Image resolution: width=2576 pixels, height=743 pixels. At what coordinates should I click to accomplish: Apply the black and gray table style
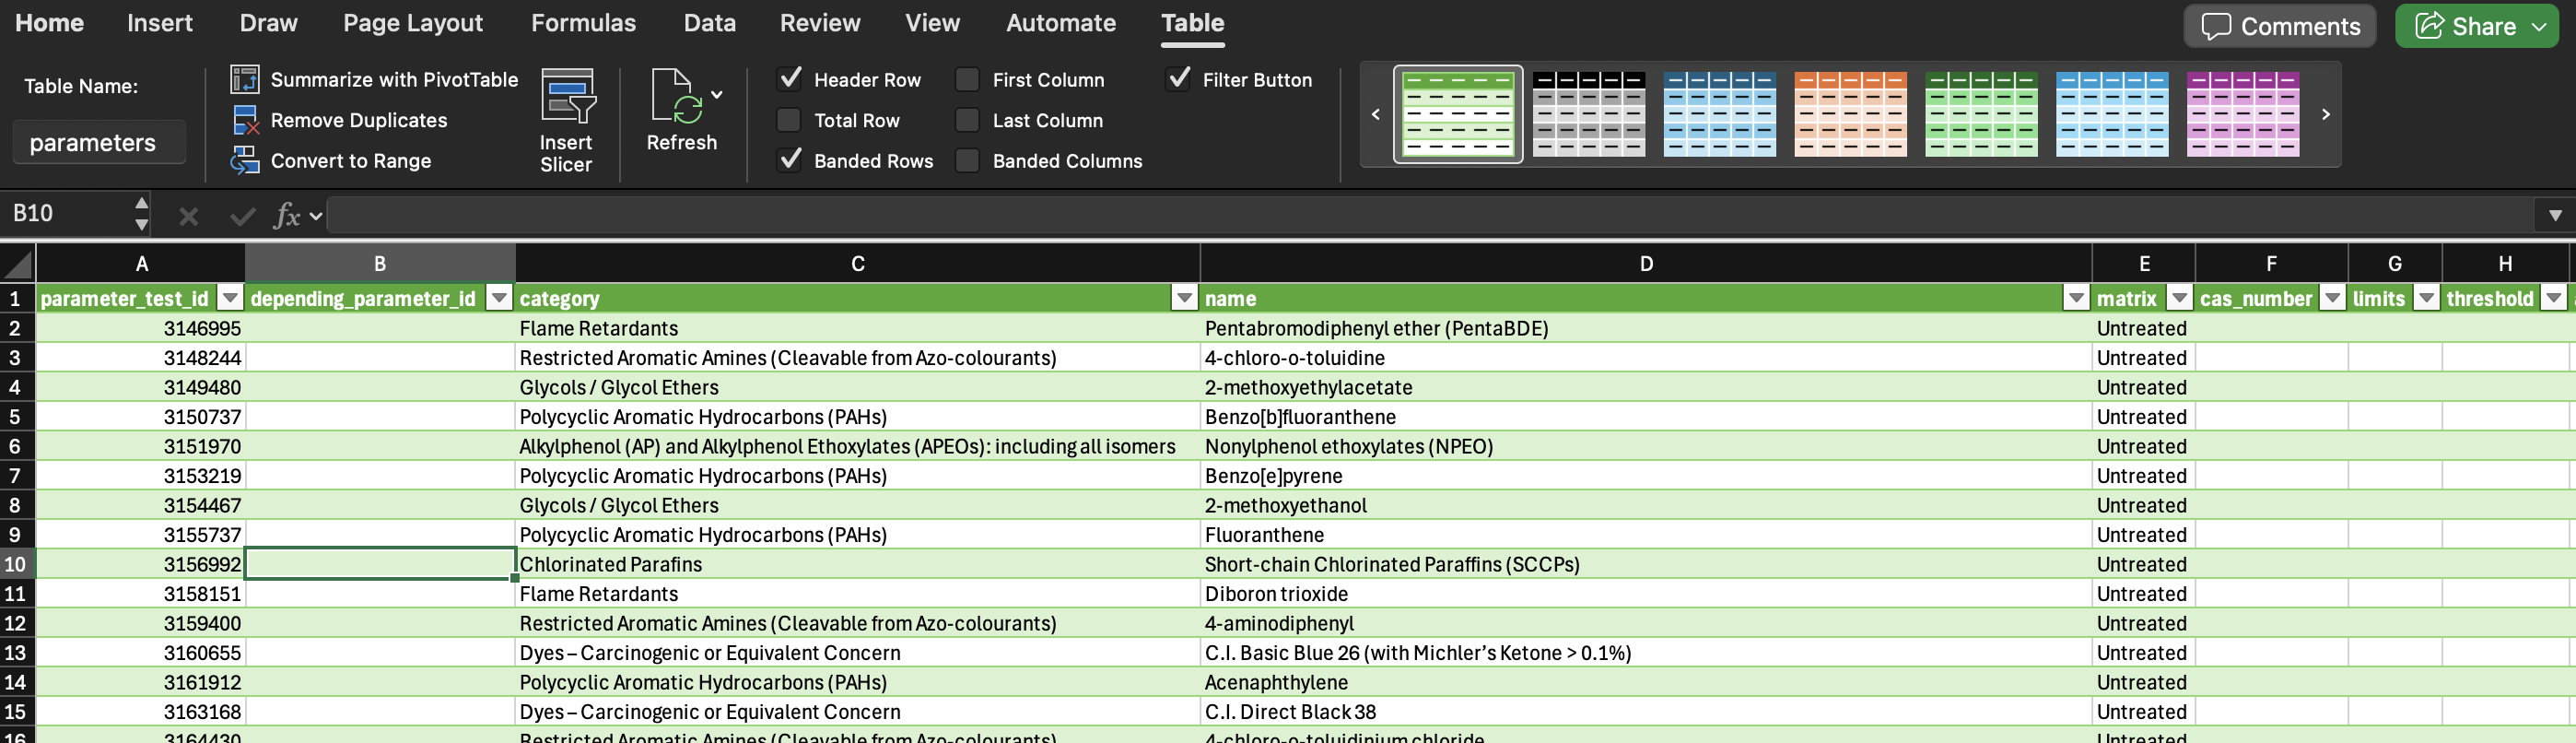click(x=1589, y=114)
